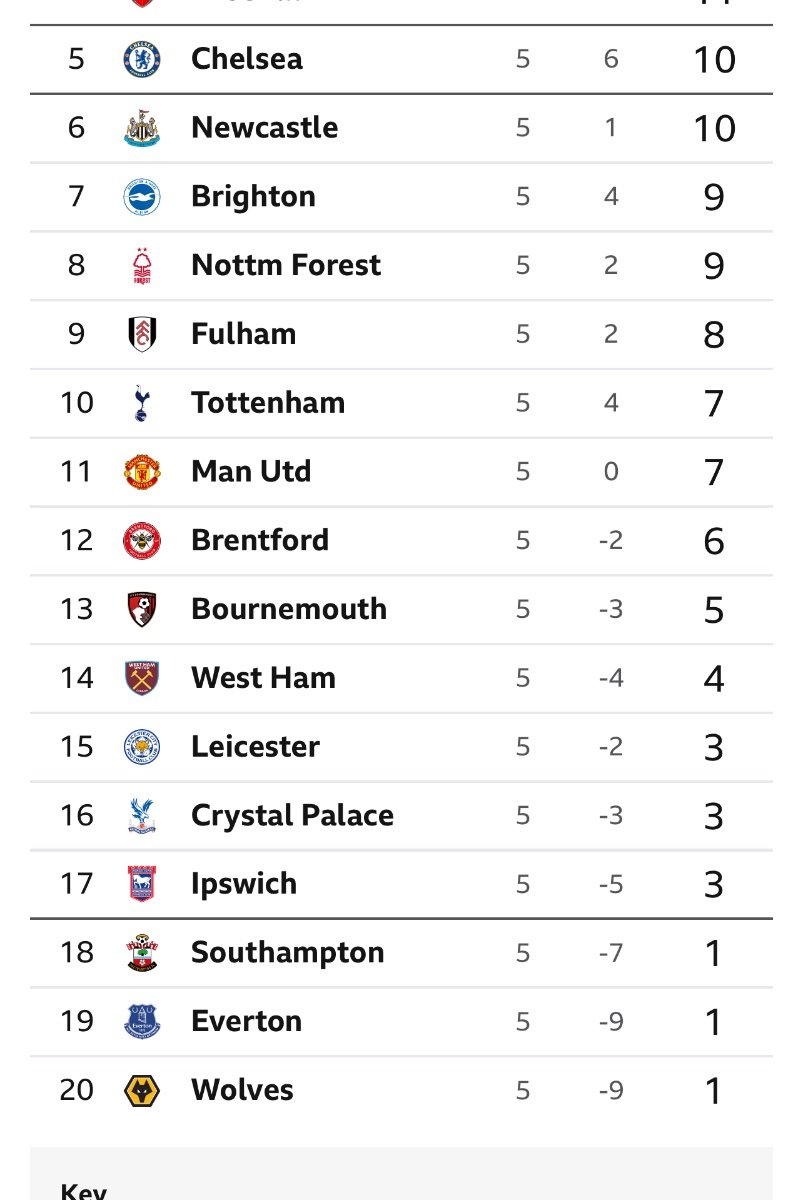
Task: Open the Southampton team link
Action: 288,953
